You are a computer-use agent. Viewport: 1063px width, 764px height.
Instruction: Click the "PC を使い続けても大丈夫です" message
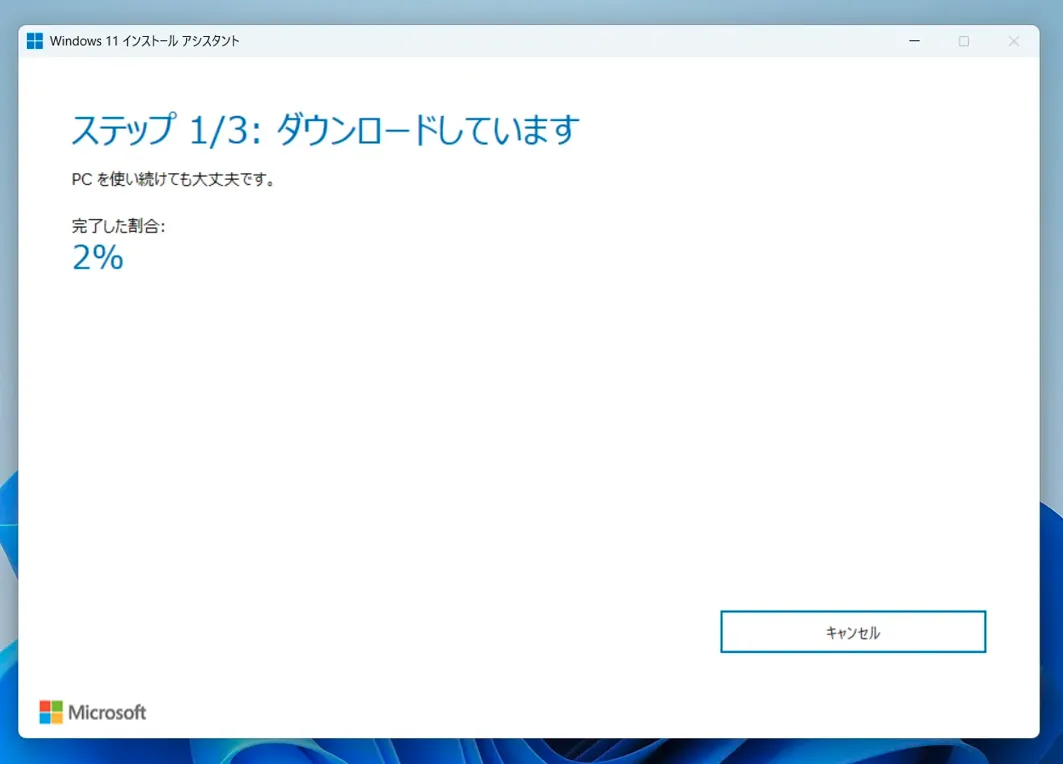coord(173,180)
